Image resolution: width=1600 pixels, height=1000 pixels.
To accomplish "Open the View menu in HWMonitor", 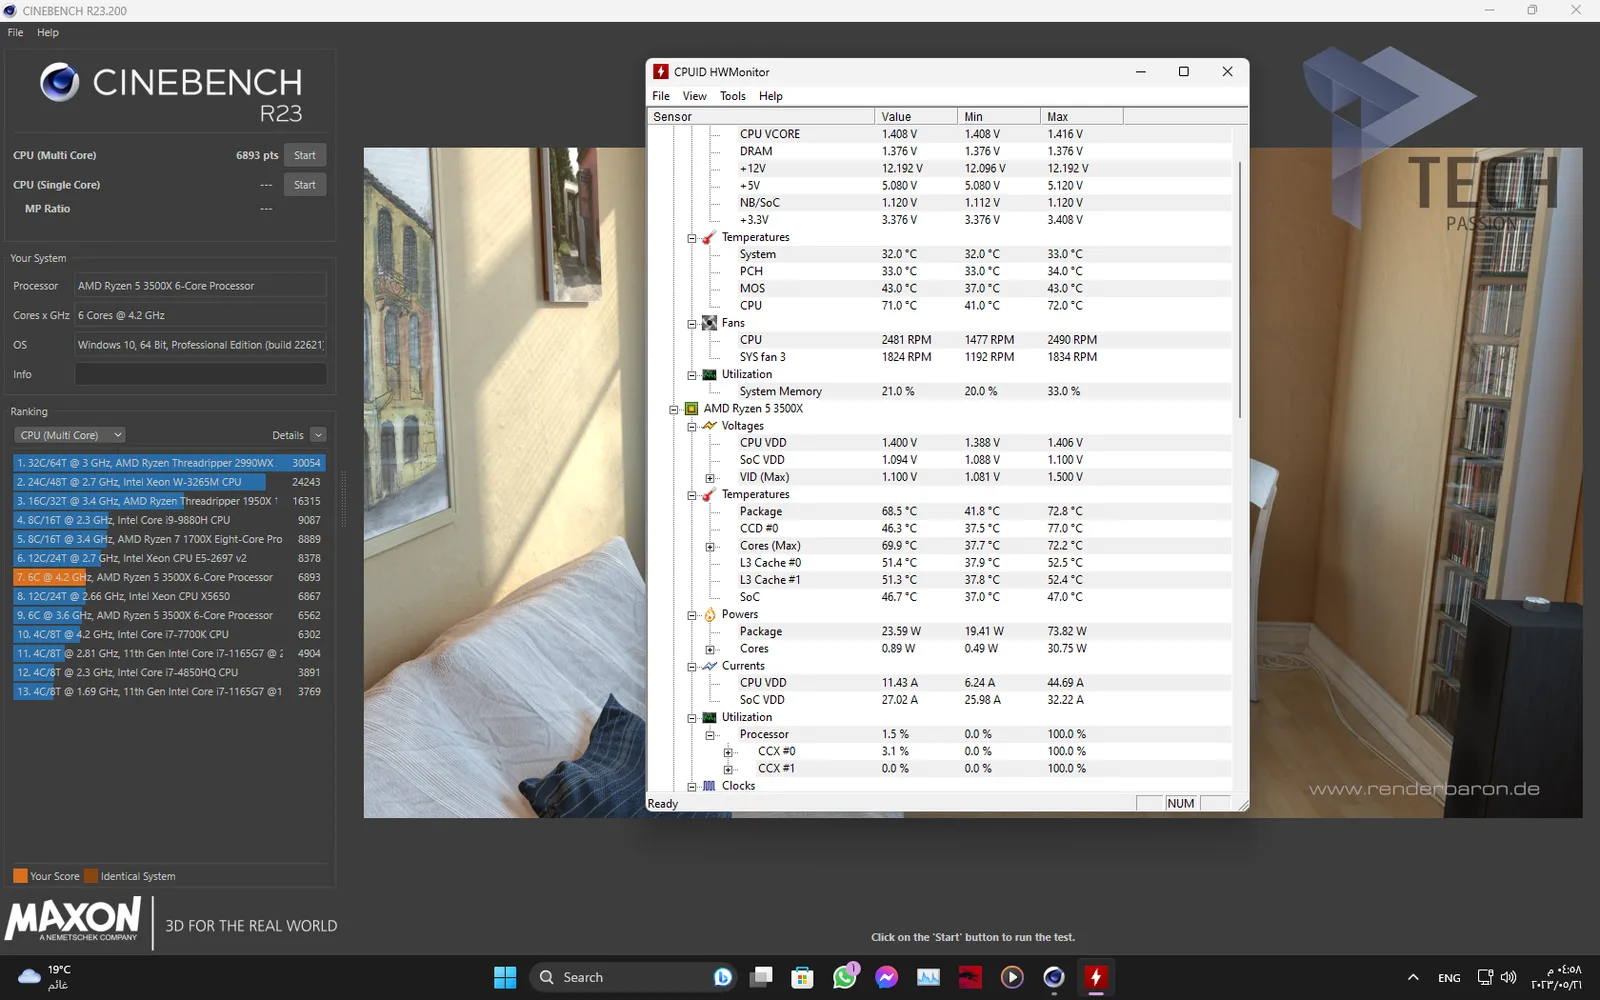I will [694, 96].
